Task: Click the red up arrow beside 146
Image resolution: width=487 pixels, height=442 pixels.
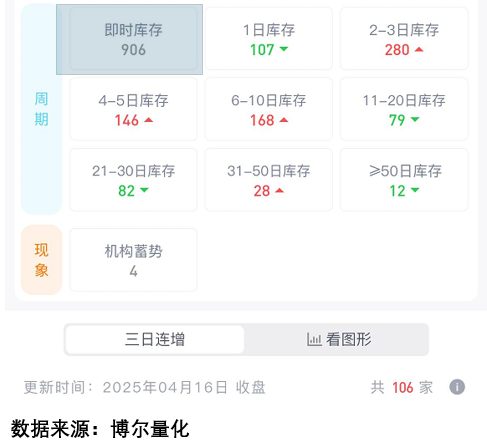Action: click(x=148, y=120)
